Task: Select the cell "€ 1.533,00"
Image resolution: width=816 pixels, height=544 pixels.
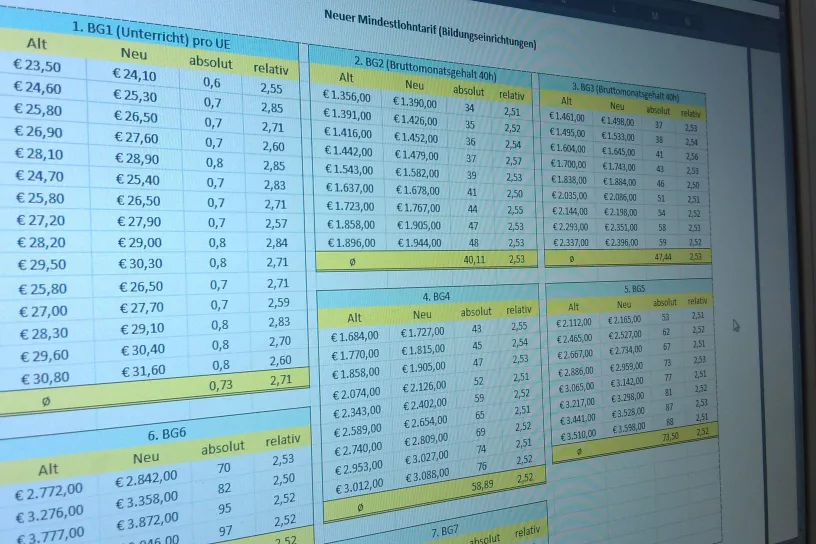Action: (618, 137)
